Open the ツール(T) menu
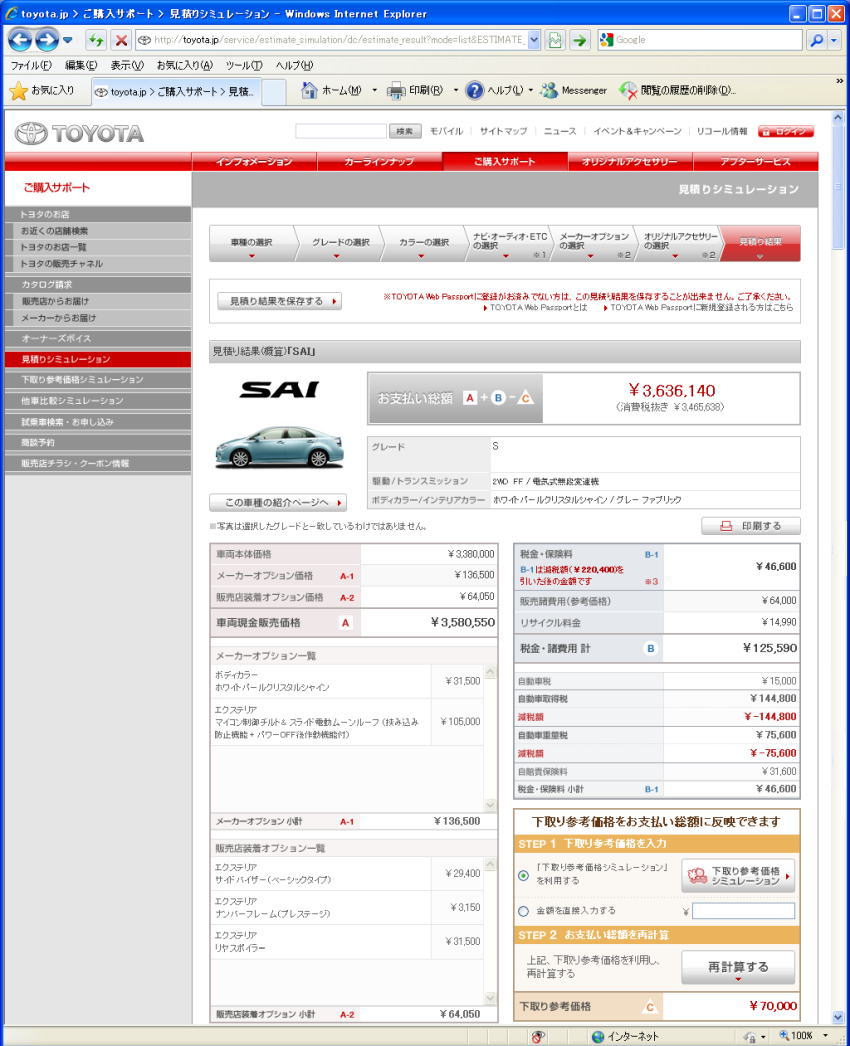This screenshot has height=1046, width=850. (244, 65)
